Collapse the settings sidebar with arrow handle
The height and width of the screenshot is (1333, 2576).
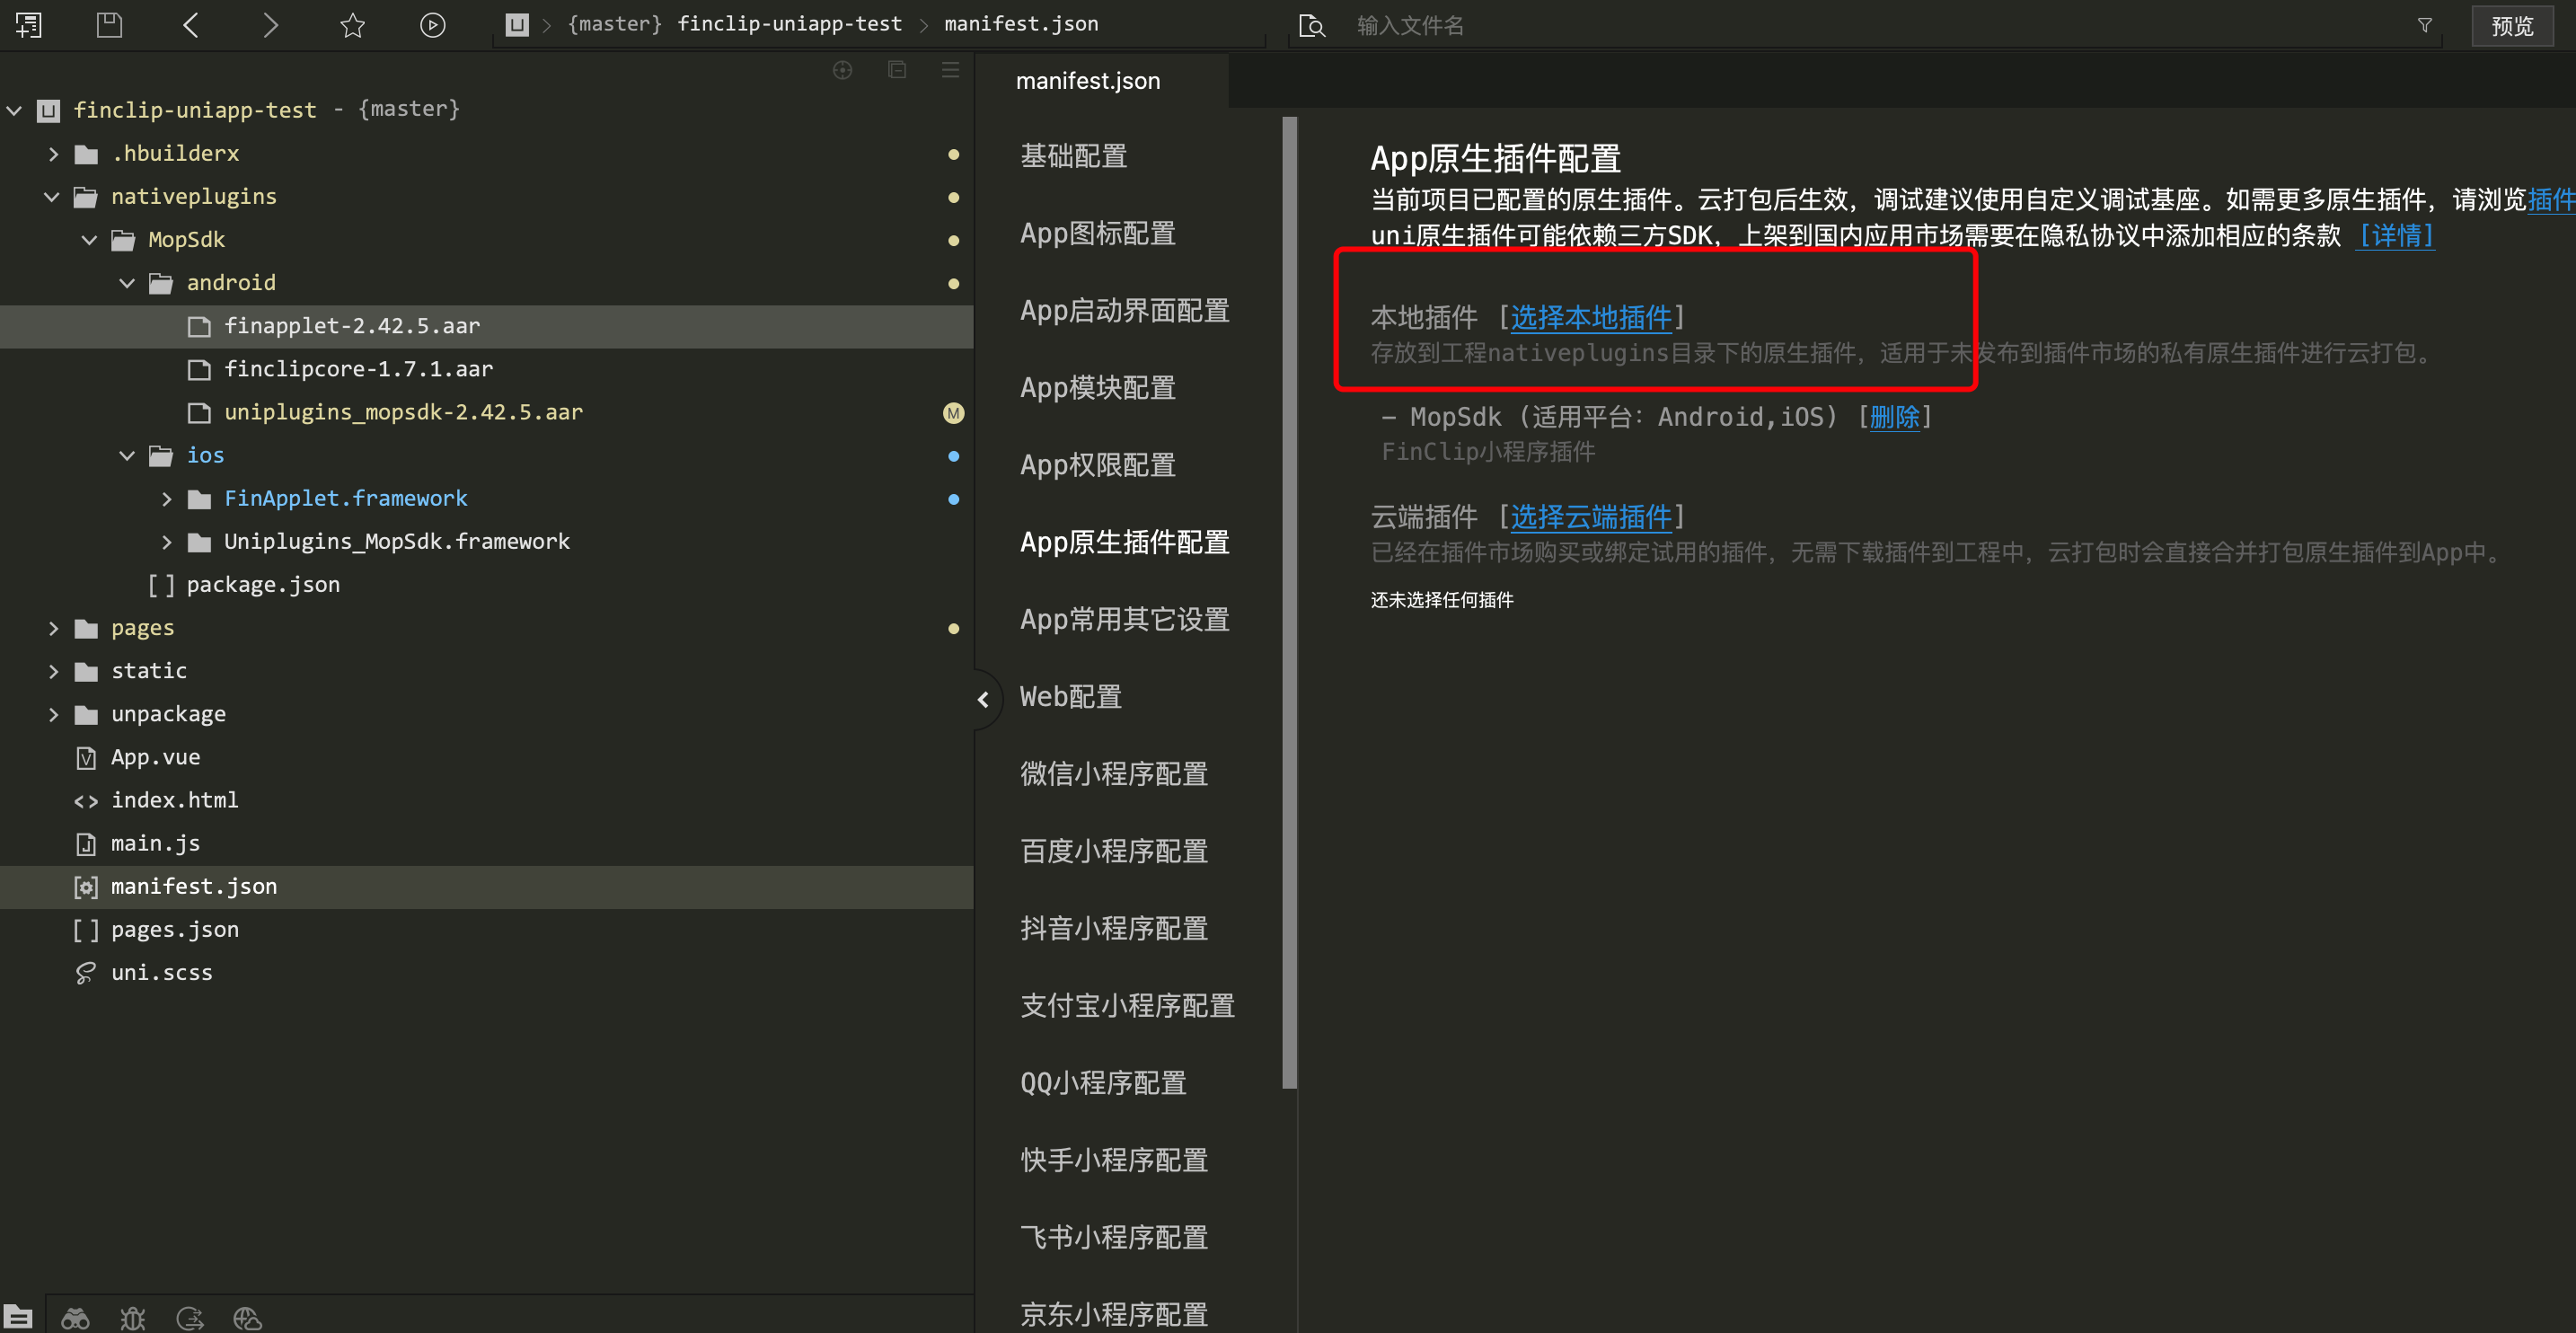pos(983,699)
